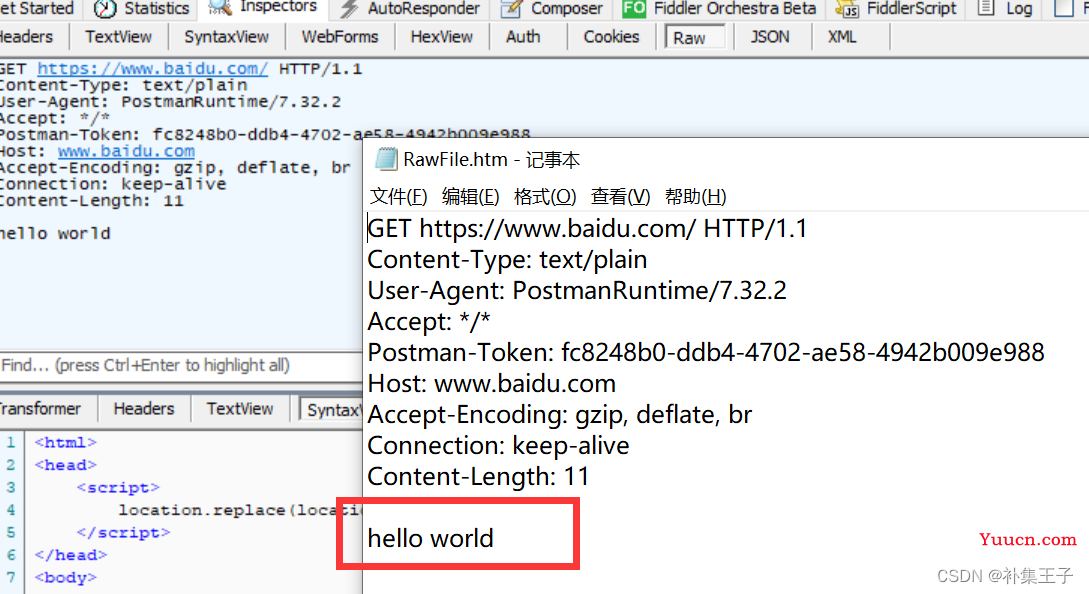Screen dimensions: 1089x594
Task: Click the Find search field
Action: (181, 365)
